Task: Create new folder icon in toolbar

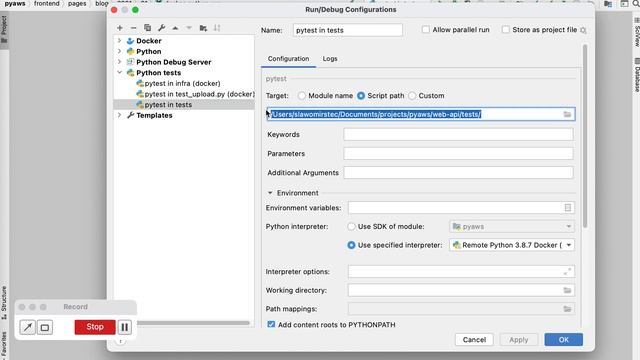Action: 203,28
